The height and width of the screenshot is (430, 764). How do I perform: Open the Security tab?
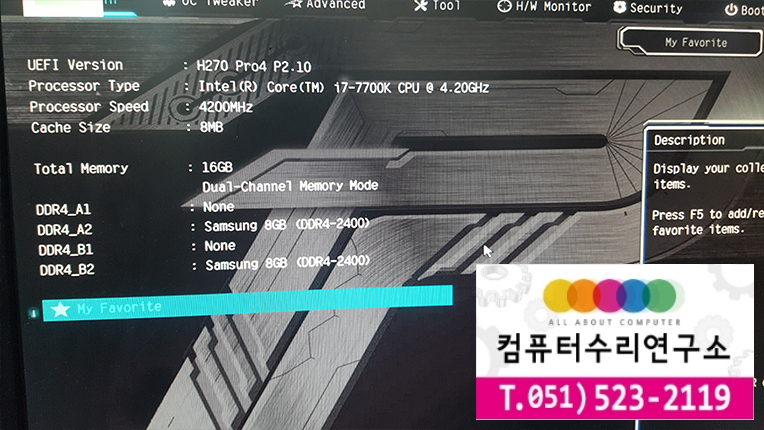click(x=649, y=7)
